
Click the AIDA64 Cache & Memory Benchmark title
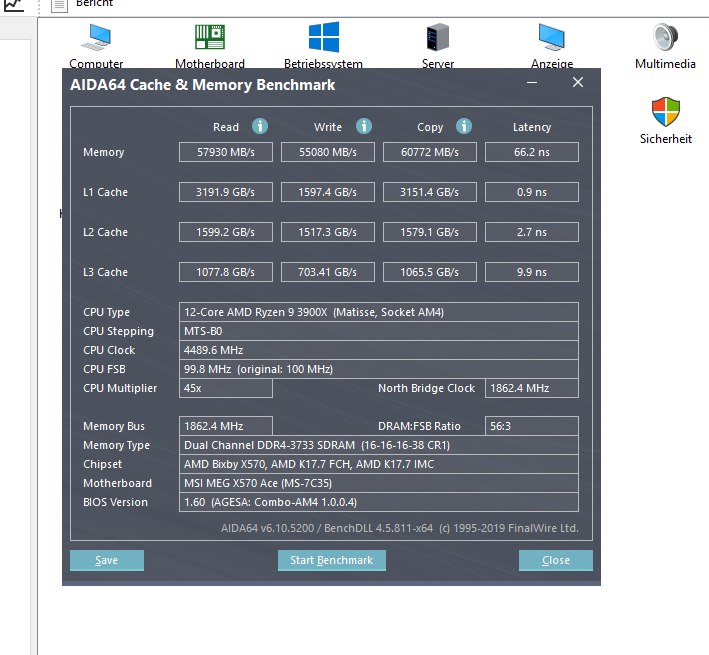coord(203,85)
